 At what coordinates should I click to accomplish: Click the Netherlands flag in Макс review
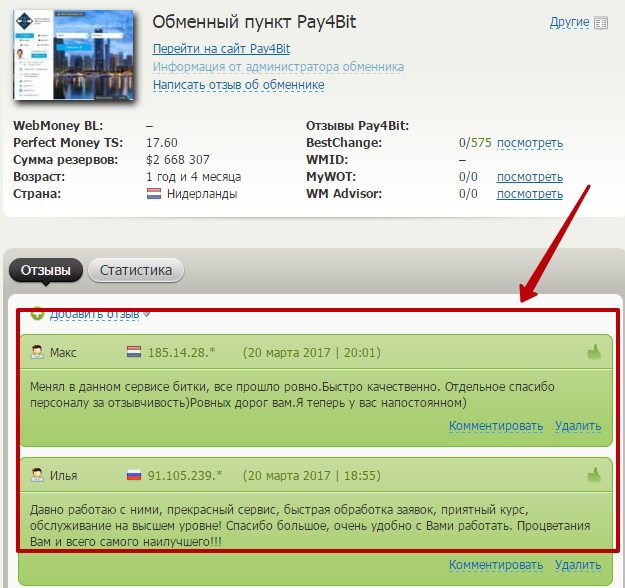(134, 352)
